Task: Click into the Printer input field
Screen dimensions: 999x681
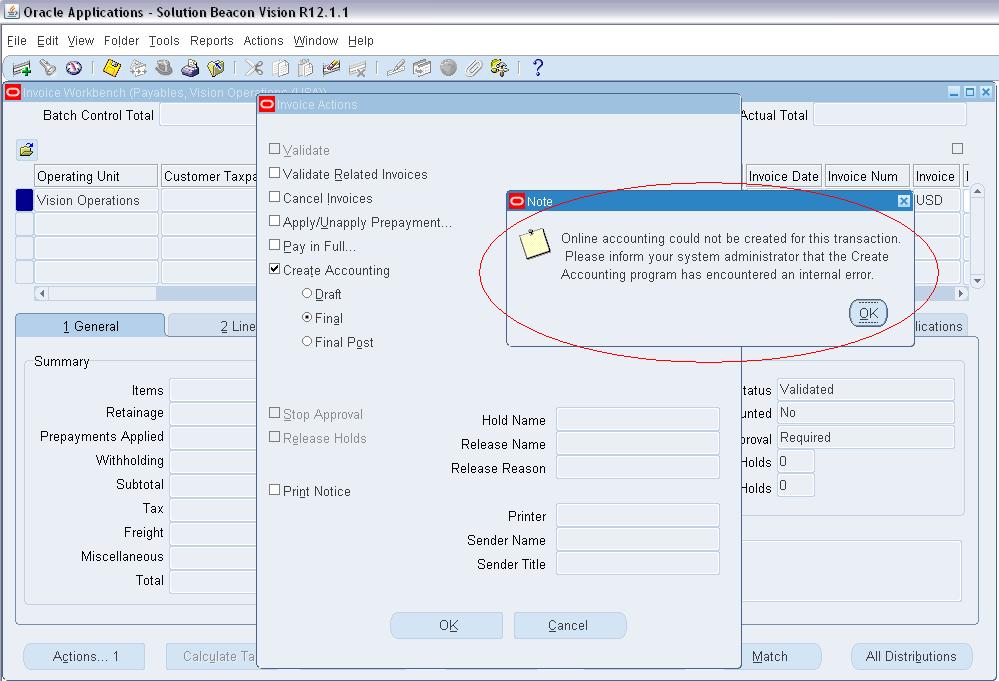Action: pyautogui.click(x=637, y=516)
